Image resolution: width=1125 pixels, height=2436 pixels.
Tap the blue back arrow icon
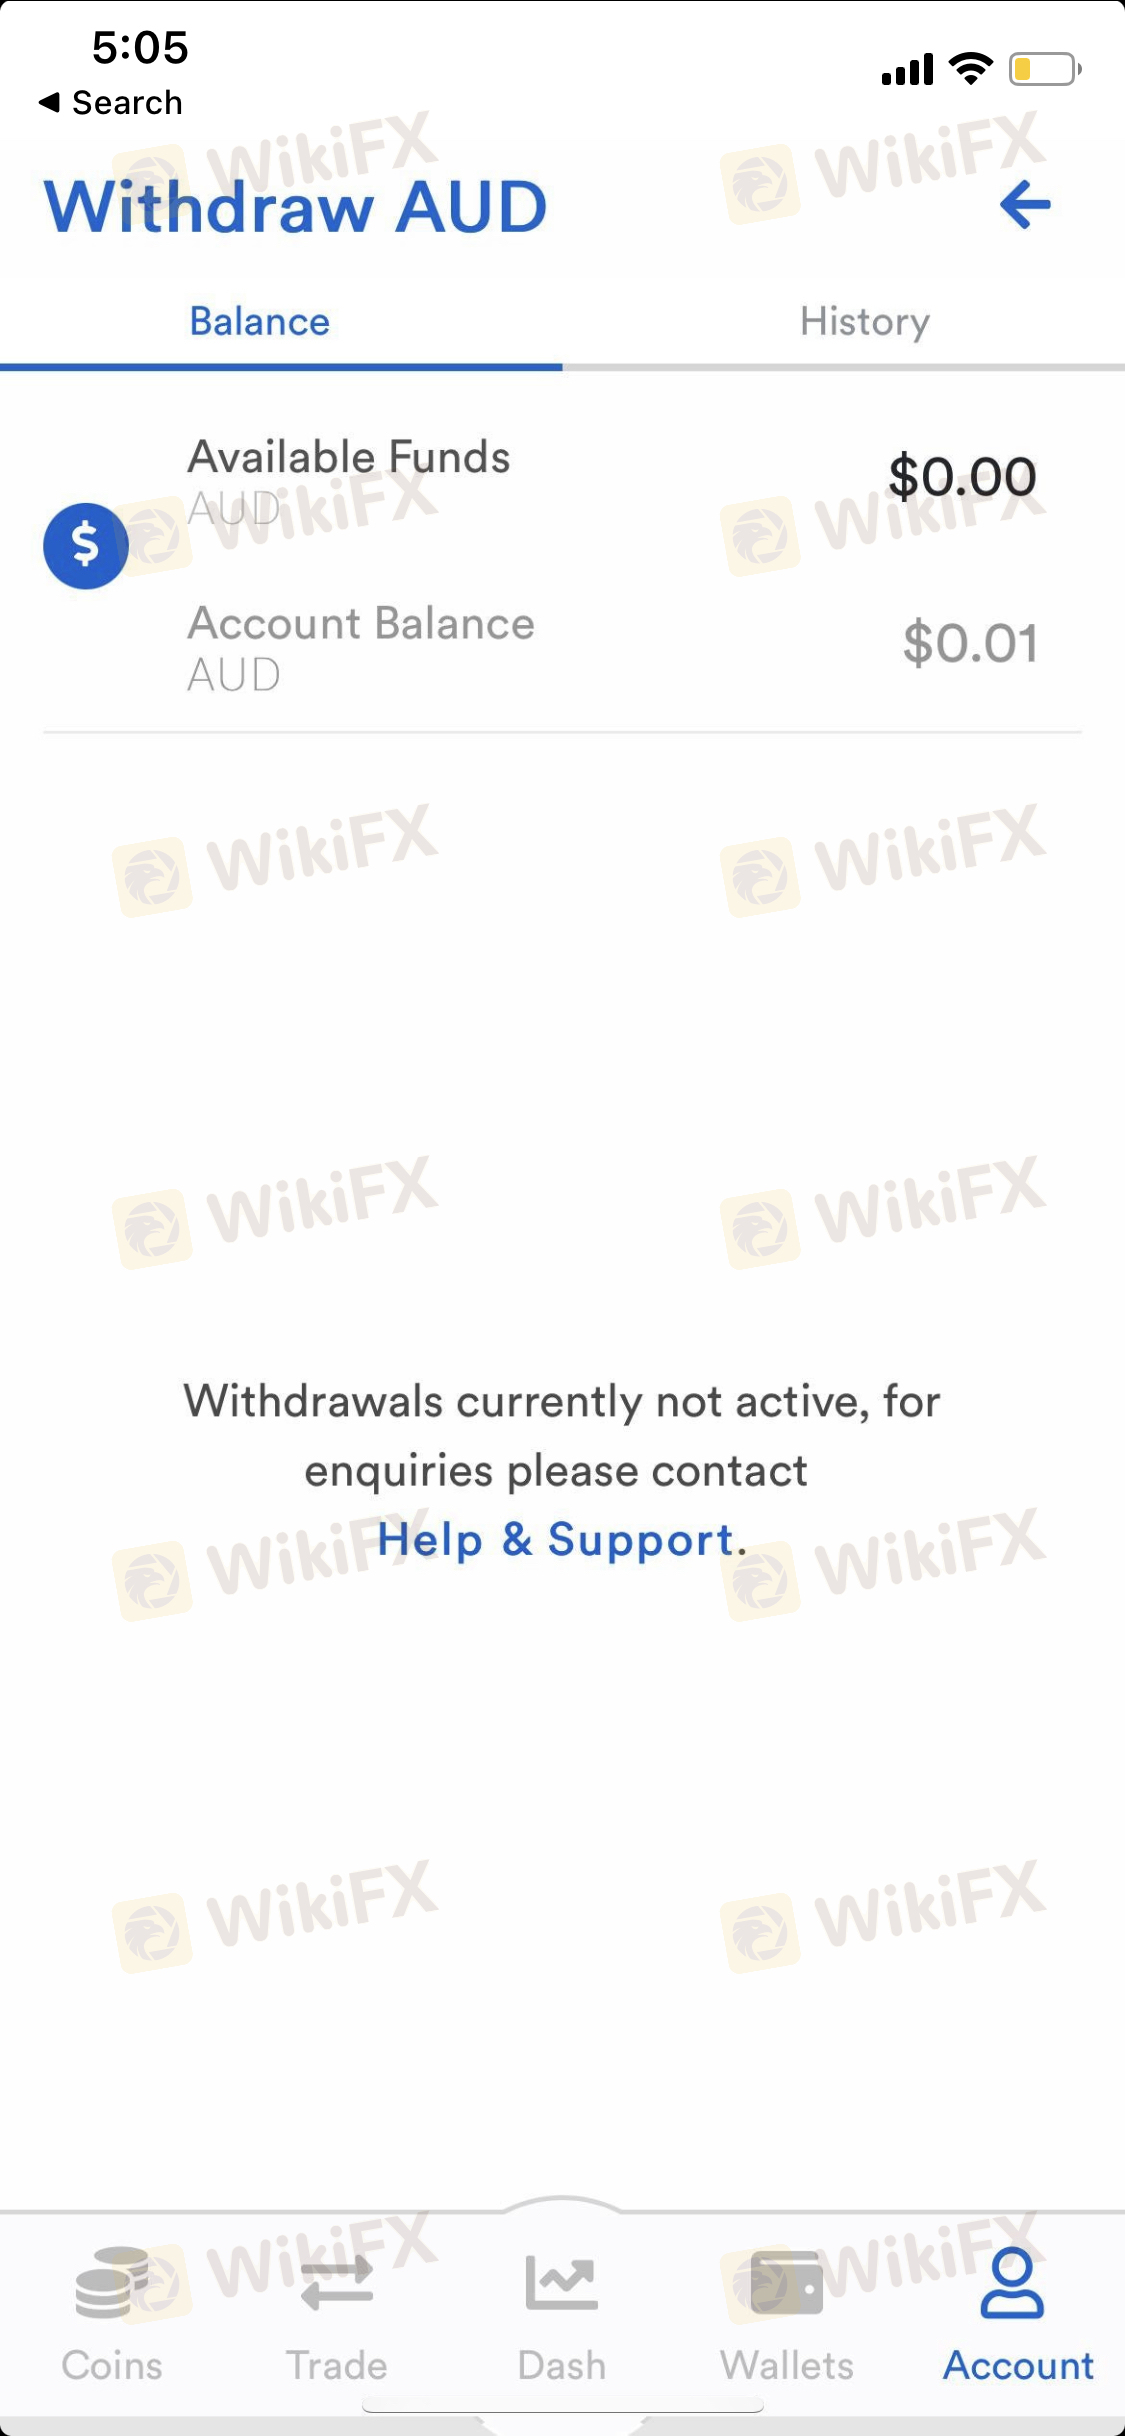(1025, 205)
